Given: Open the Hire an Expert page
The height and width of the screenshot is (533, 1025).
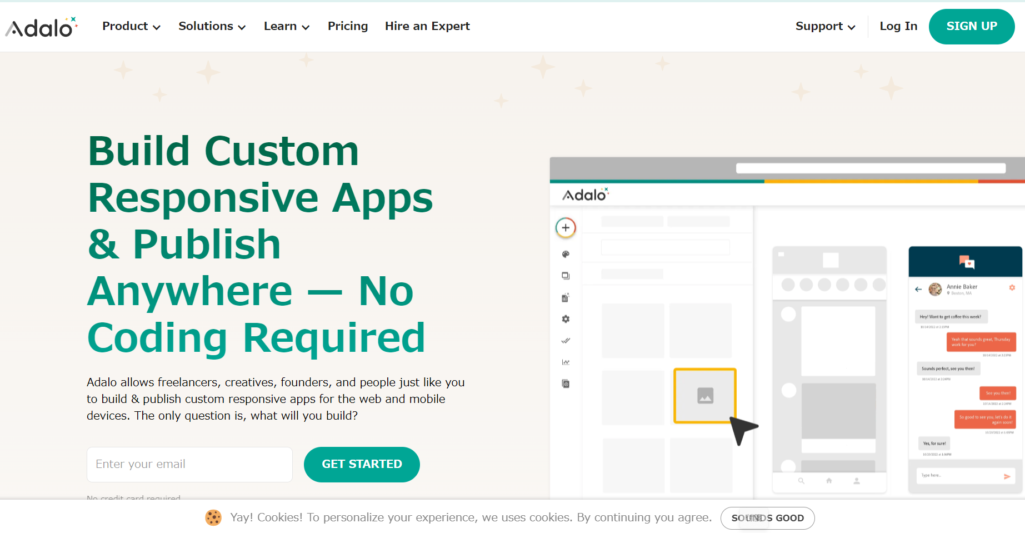Looking at the screenshot, I should point(428,26).
